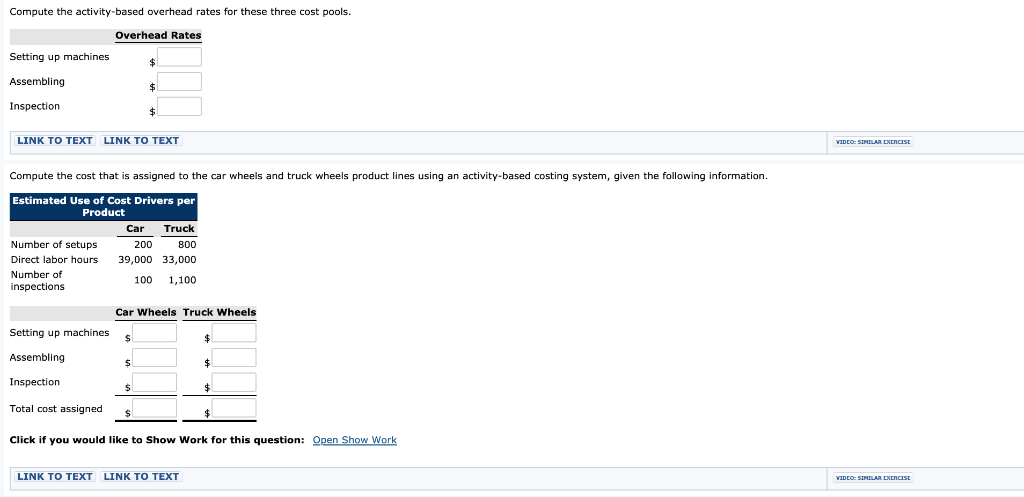1024x497 pixels.
Task: Open the Show Work link
Action: pos(355,440)
